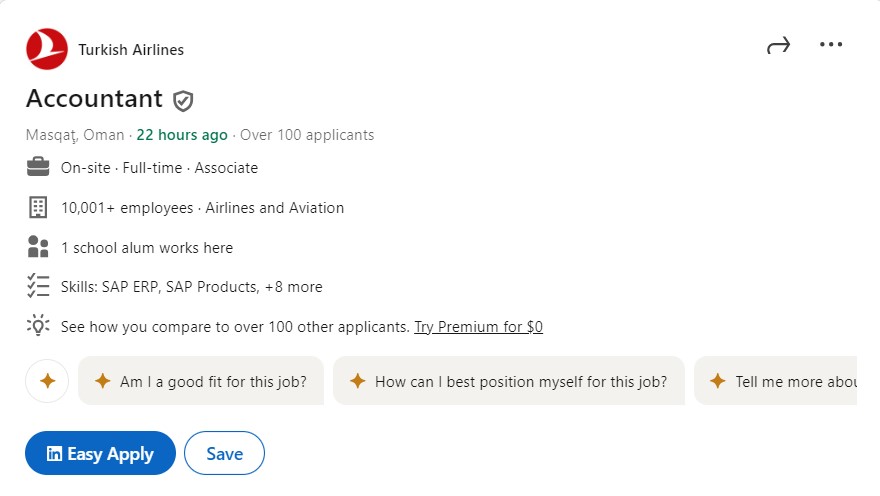The image size is (880, 496).
Task: Click the Turkish Airlines logo
Action: click(x=47, y=49)
